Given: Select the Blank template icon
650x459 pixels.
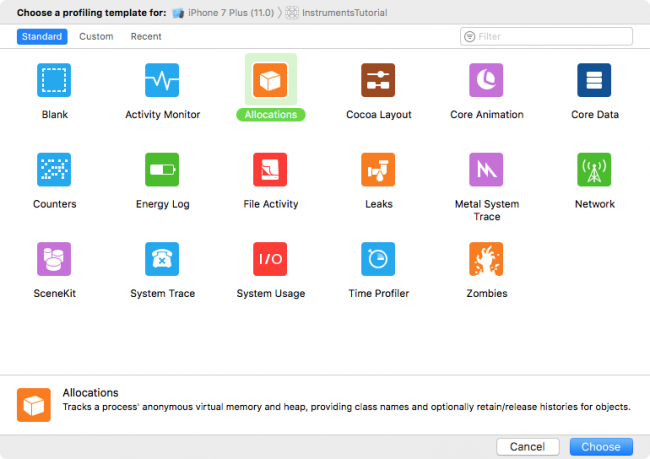Looking at the screenshot, I should pos(54,80).
